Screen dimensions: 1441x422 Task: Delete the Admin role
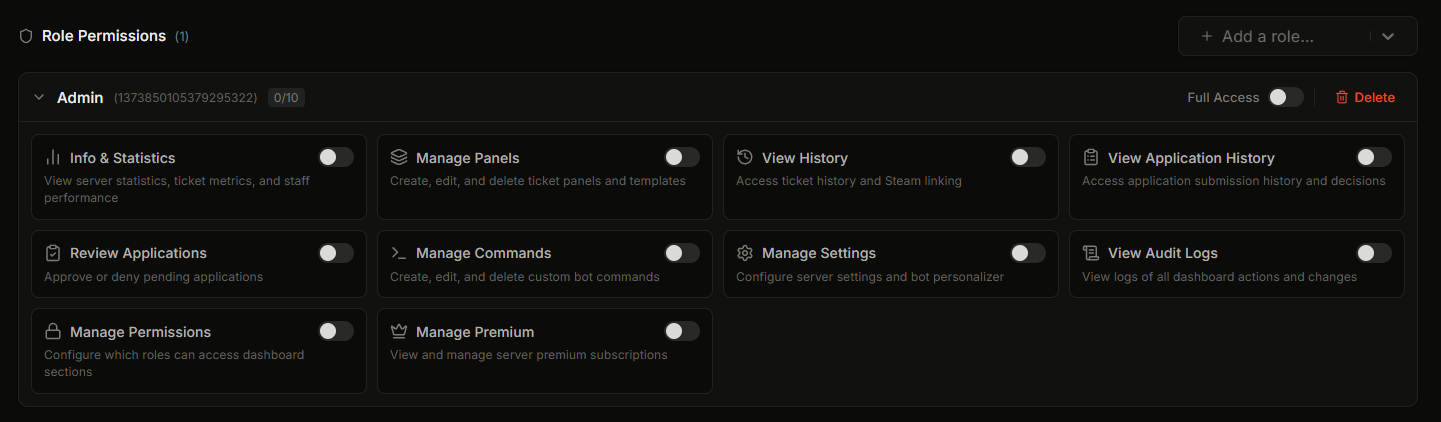pos(1365,97)
